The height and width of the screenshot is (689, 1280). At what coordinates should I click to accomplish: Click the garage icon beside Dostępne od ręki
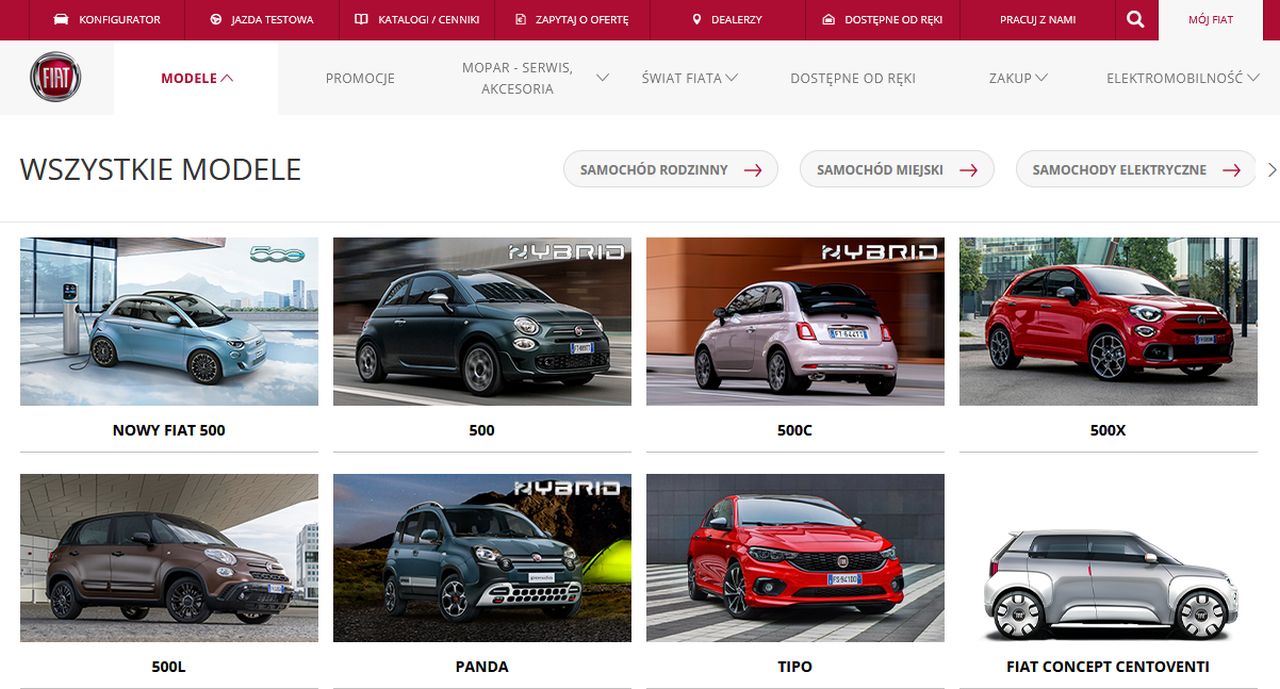click(828, 19)
